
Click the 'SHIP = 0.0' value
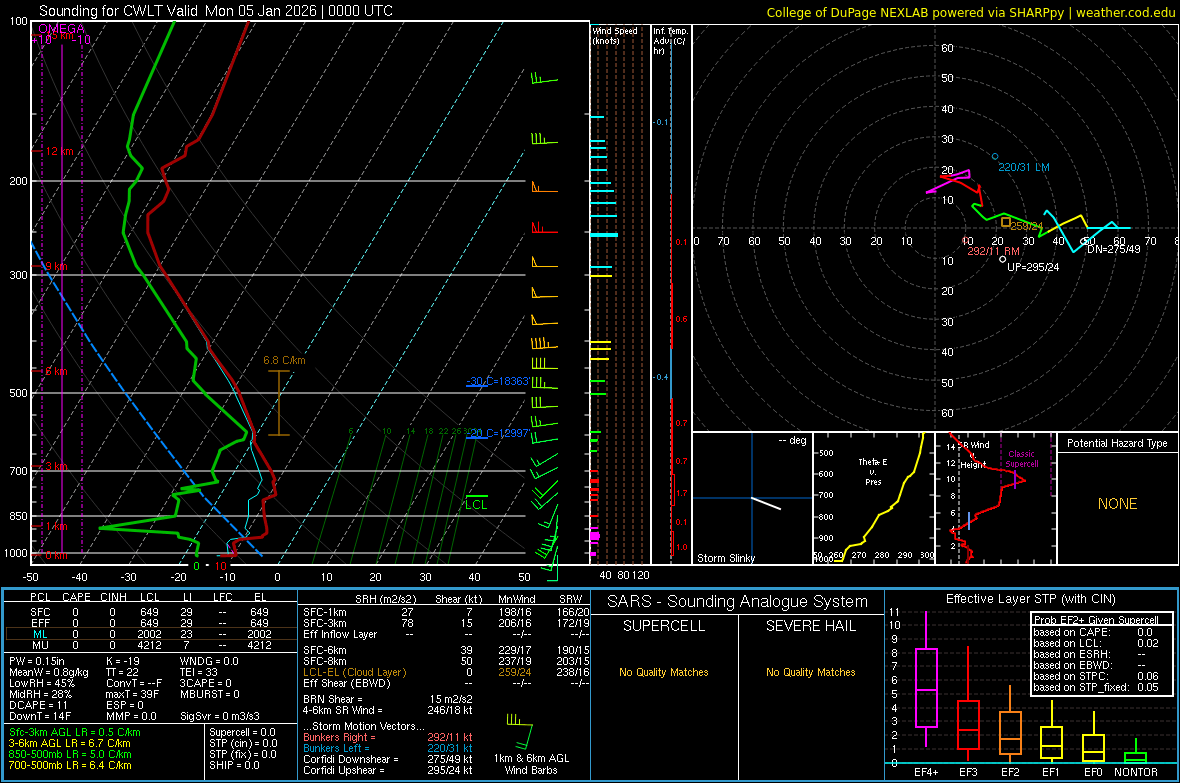234,765
